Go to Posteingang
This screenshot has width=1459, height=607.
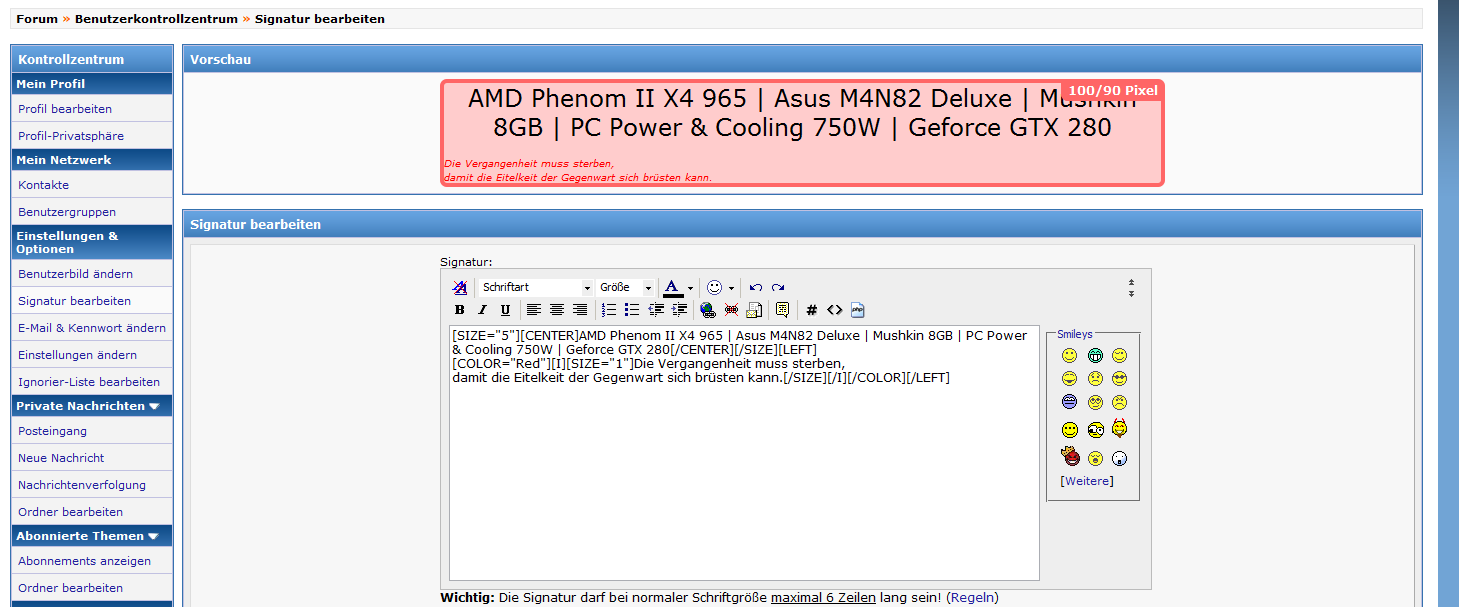click(52, 431)
